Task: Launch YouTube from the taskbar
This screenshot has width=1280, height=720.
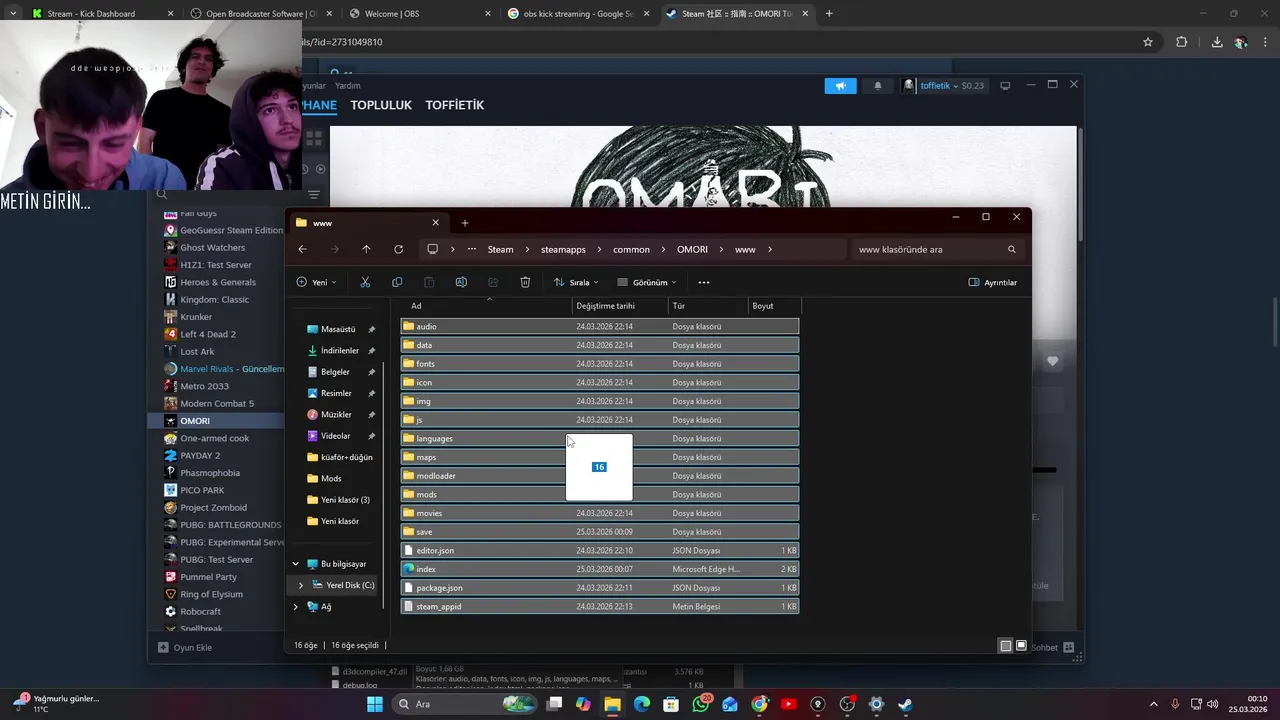Action: click(788, 704)
